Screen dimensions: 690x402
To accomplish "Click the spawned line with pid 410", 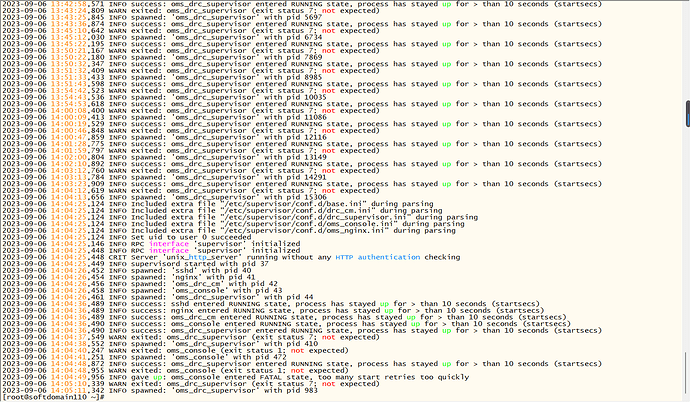I will tap(160, 344).
